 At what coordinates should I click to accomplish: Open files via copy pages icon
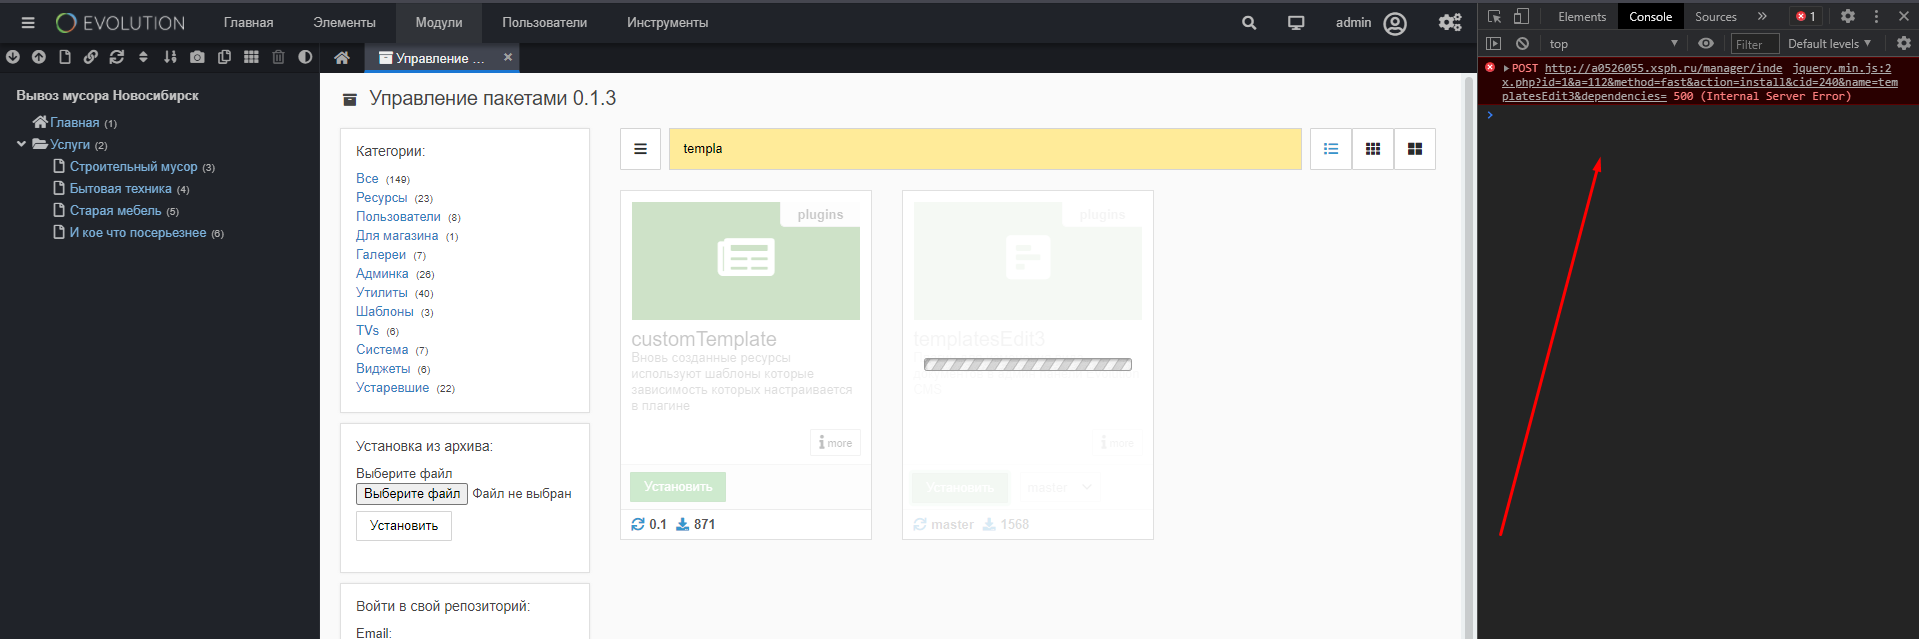pos(224,57)
